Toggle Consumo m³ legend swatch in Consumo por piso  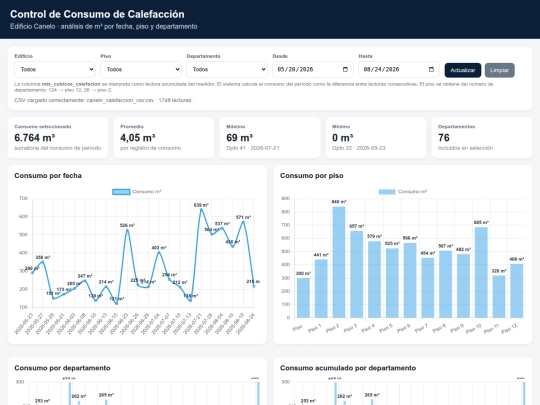tap(387, 192)
